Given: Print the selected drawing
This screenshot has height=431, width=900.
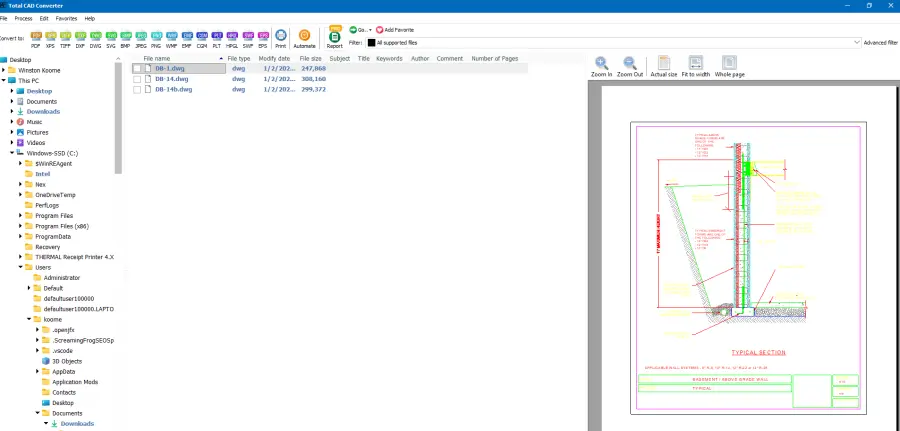Looking at the screenshot, I should (281, 38).
